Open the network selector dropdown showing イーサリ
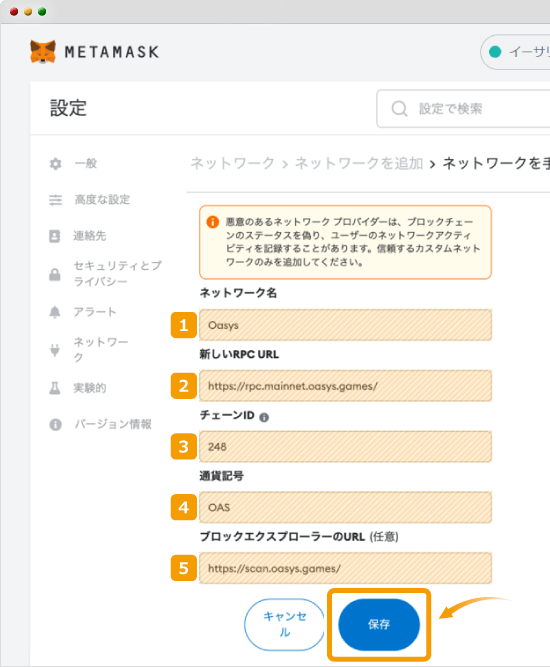Image resolution: width=550 pixels, height=667 pixels. [x=515, y=52]
